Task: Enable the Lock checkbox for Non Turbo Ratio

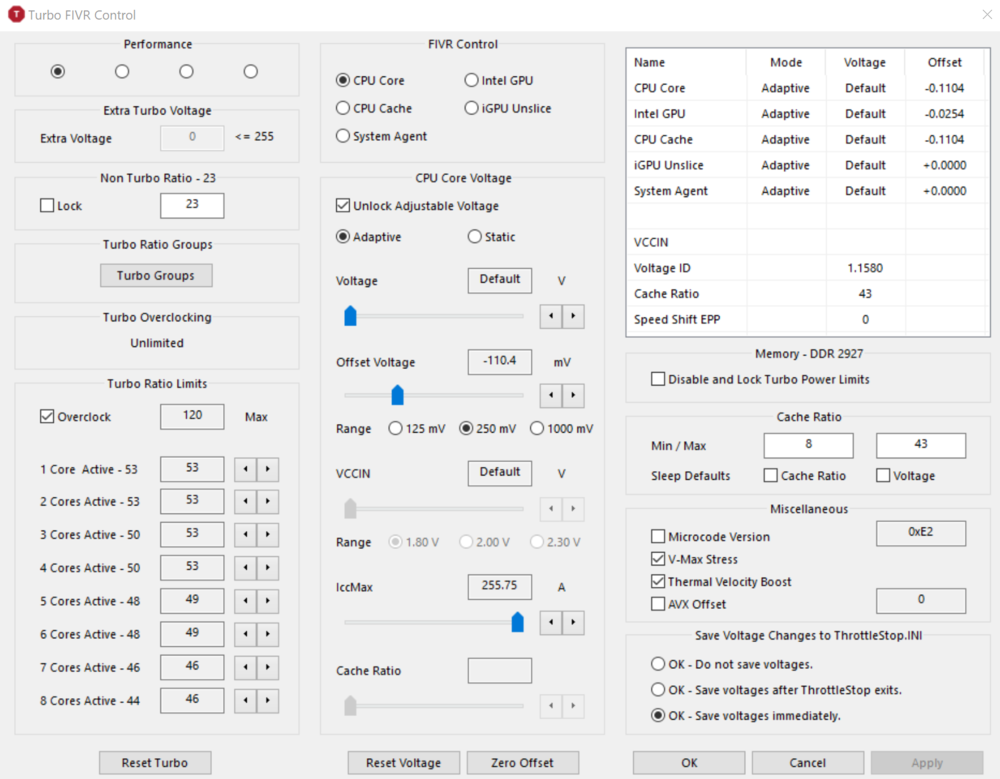Action: (x=47, y=206)
